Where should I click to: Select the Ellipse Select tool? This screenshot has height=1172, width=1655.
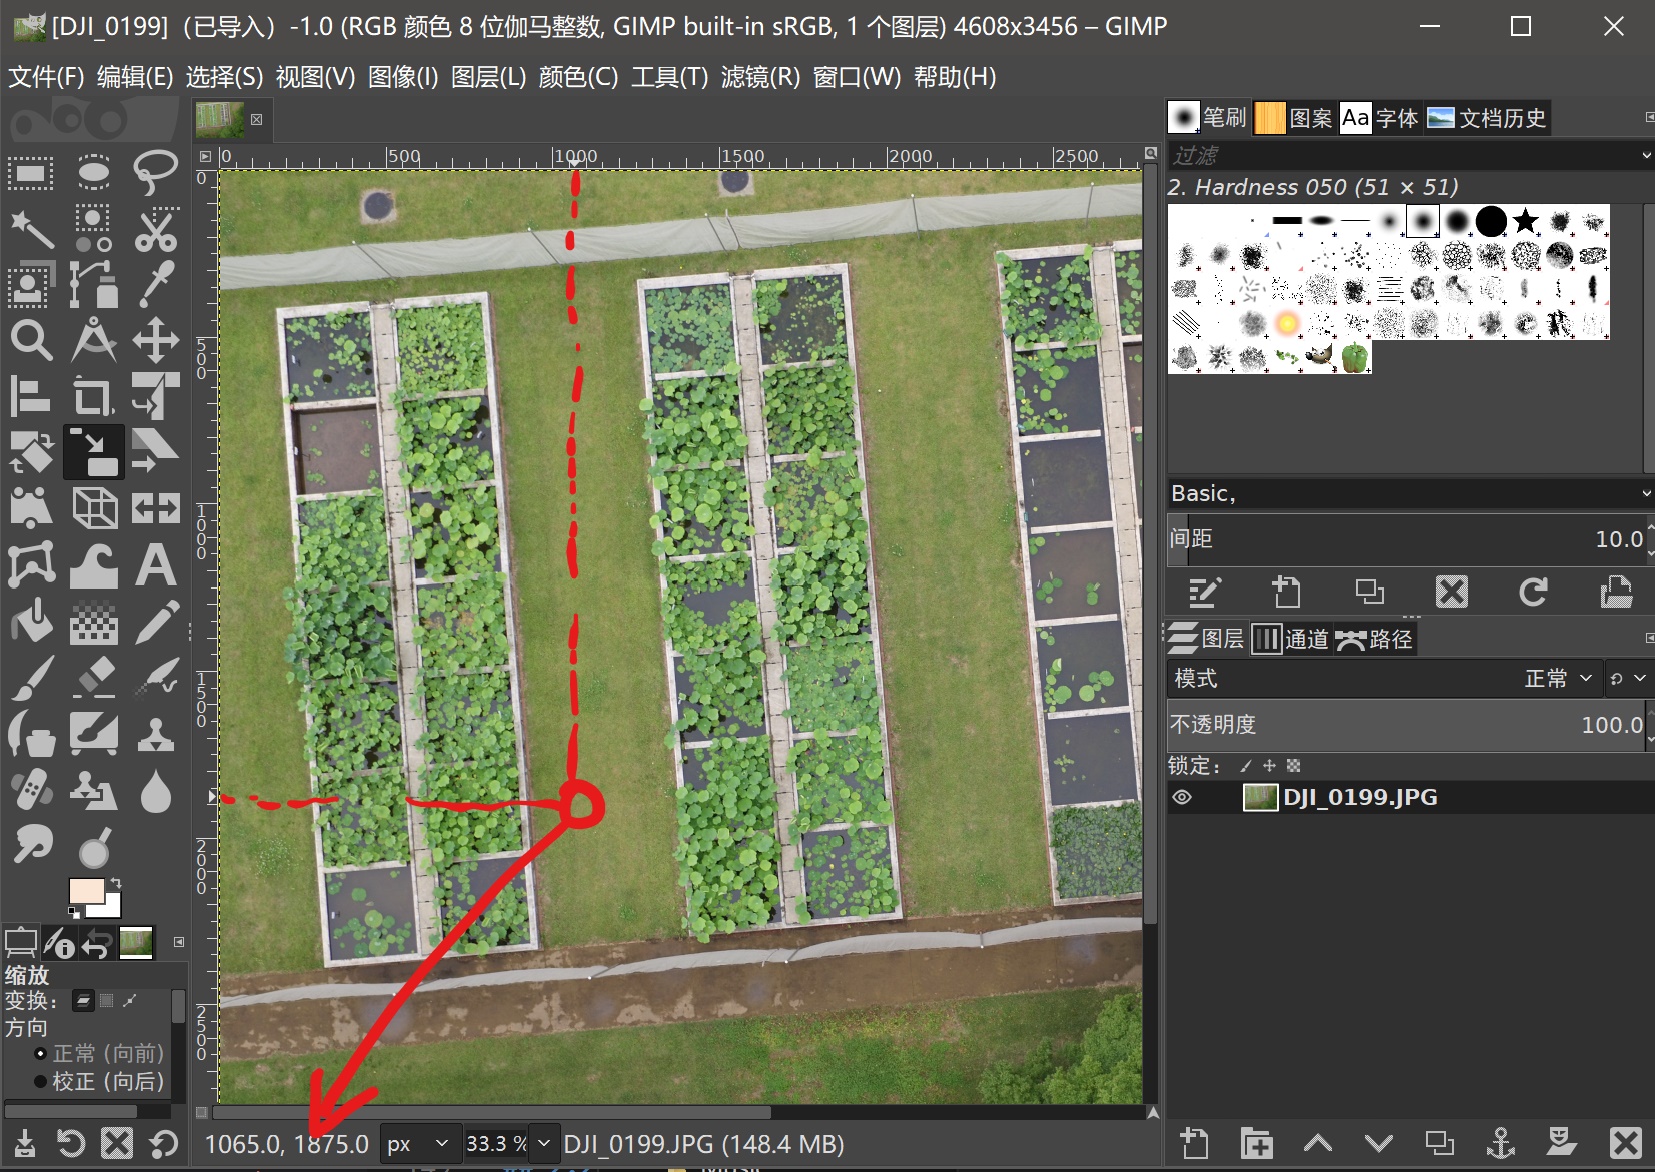pyautogui.click(x=94, y=173)
